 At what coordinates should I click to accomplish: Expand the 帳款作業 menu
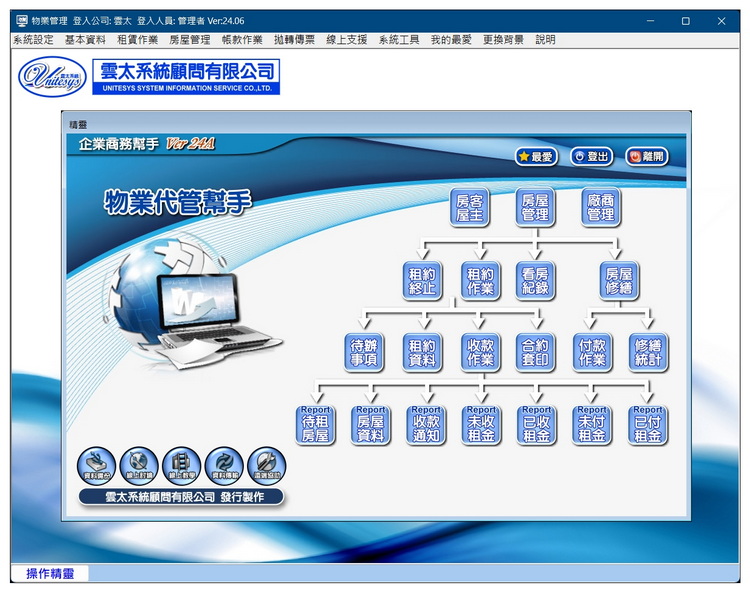click(241, 40)
